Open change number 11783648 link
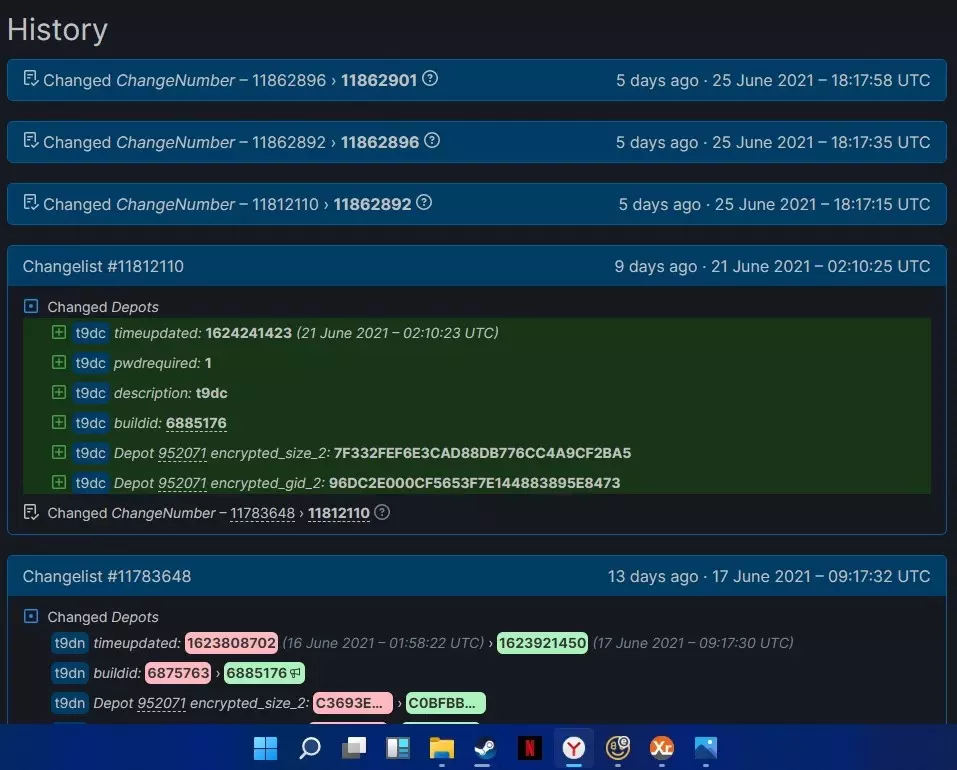957x770 pixels. click(x=262, y=513)
